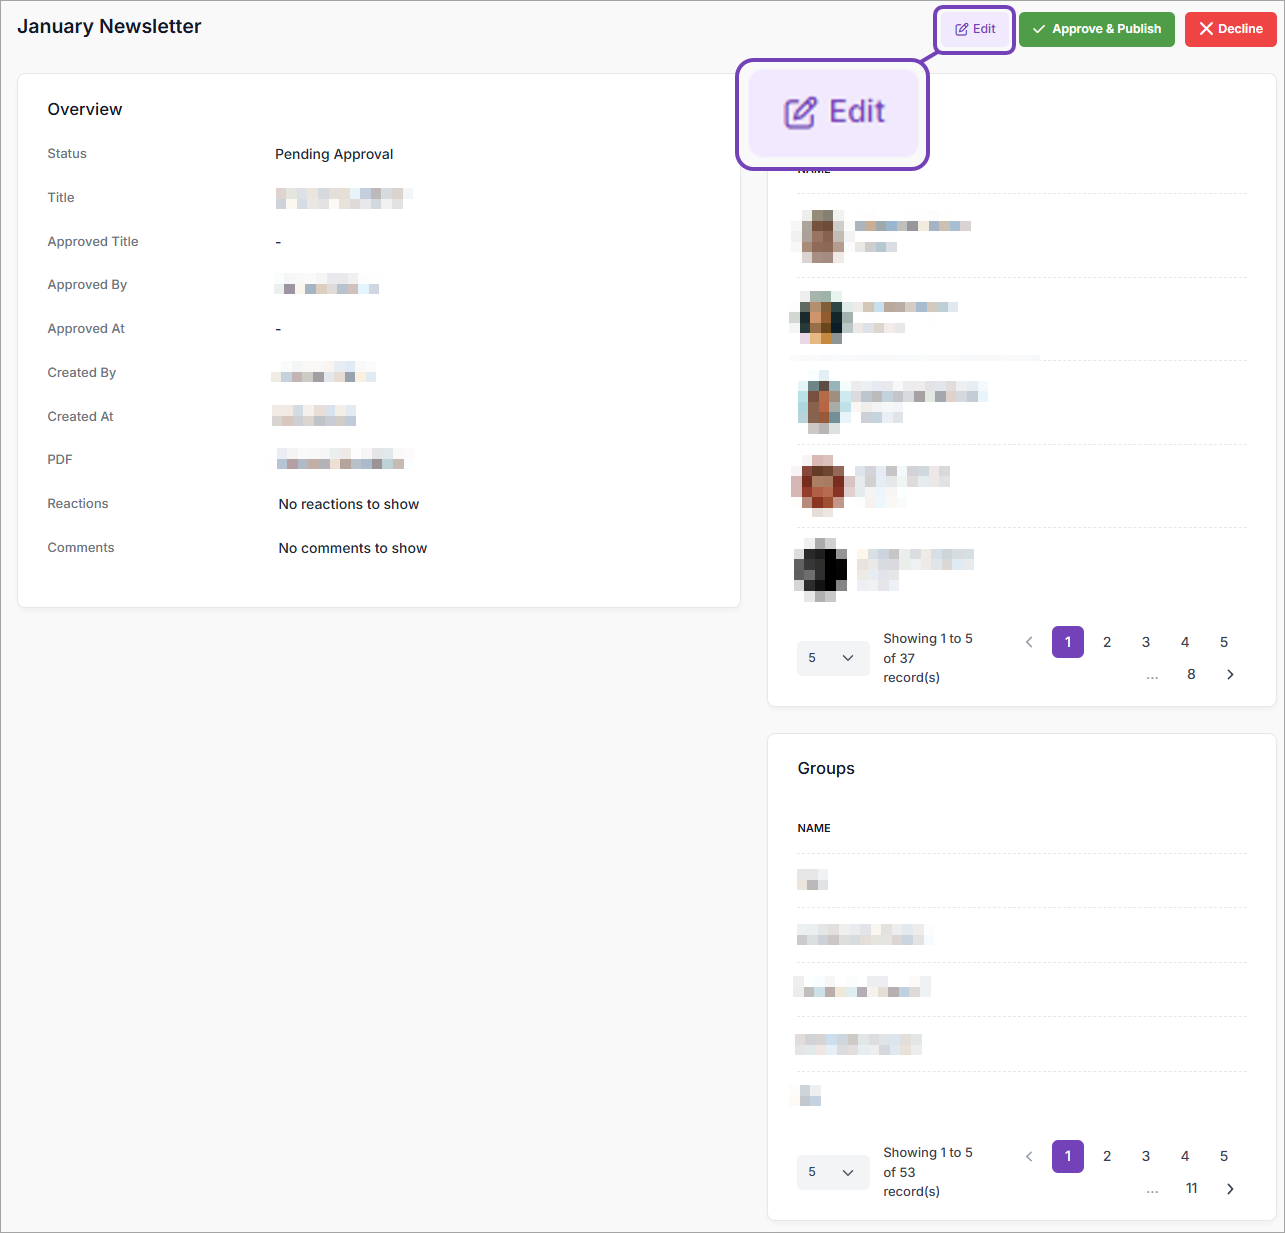Open the Groups table page-size dropdown
The width and height of the screenshot is (1285, 1233).
[x=832, y=1172]
